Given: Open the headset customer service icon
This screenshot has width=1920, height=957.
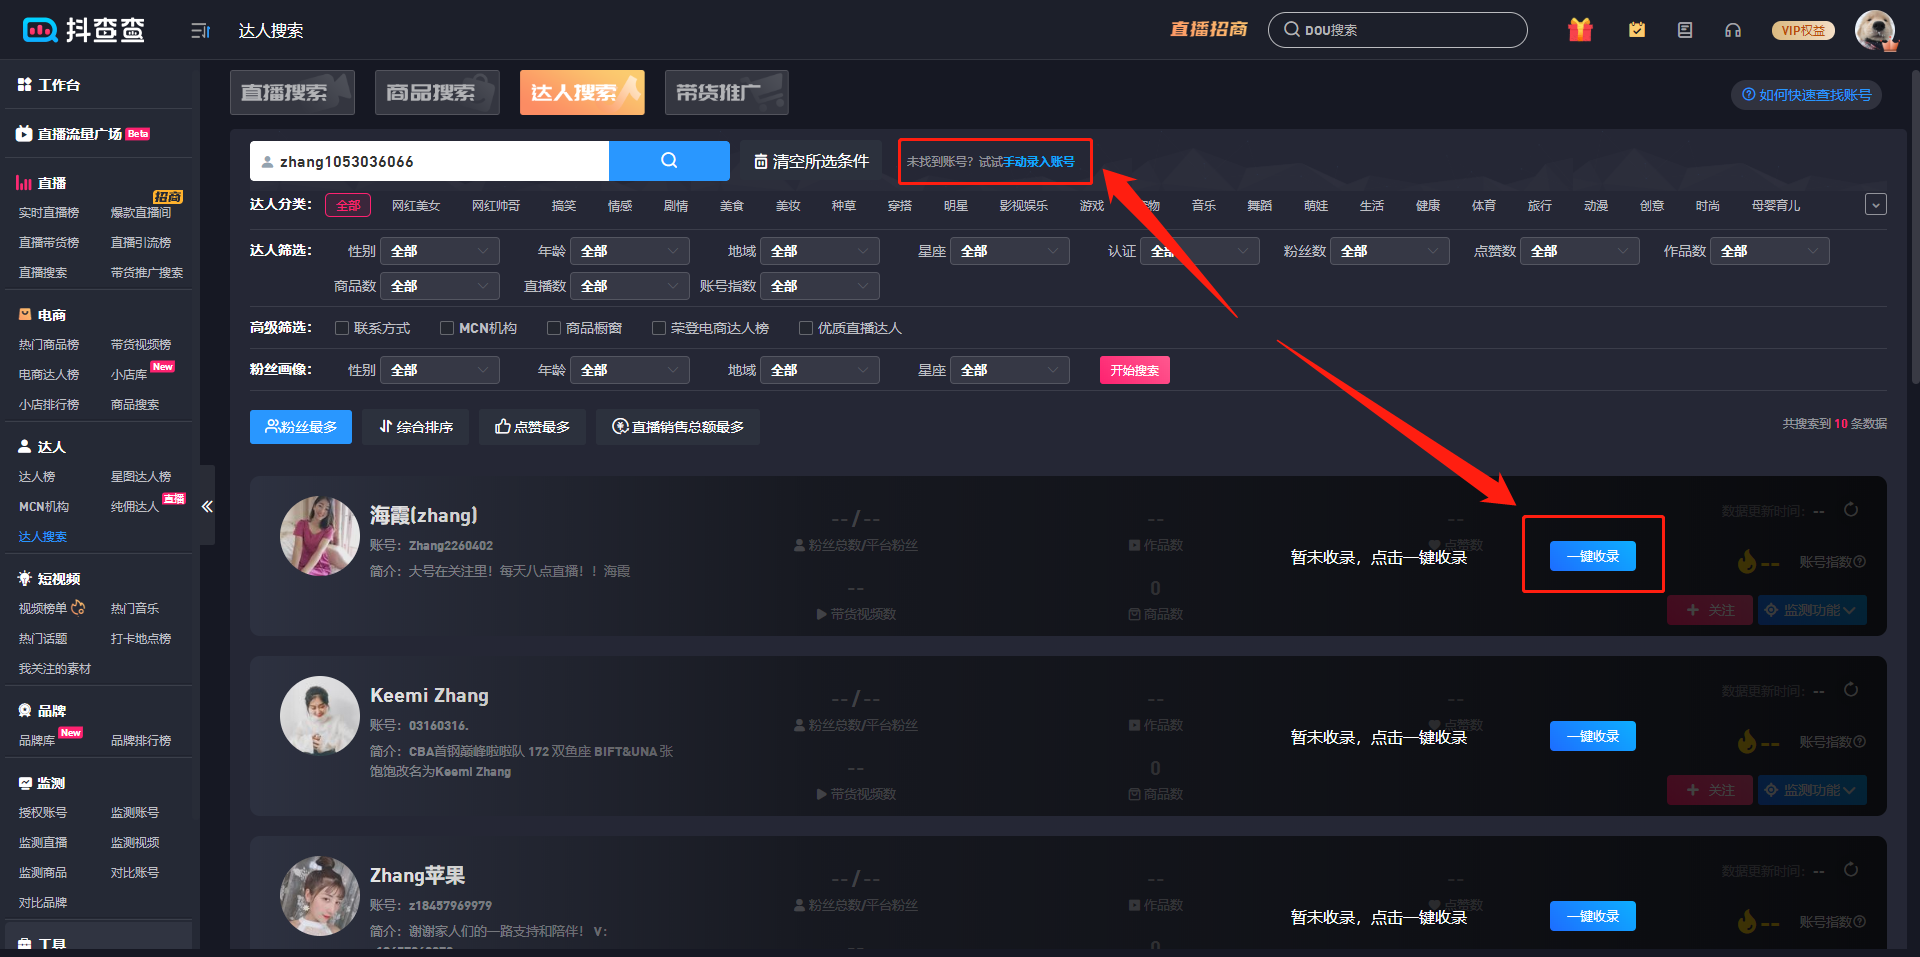Looking at the screenshot, I should coord(1733,30).
